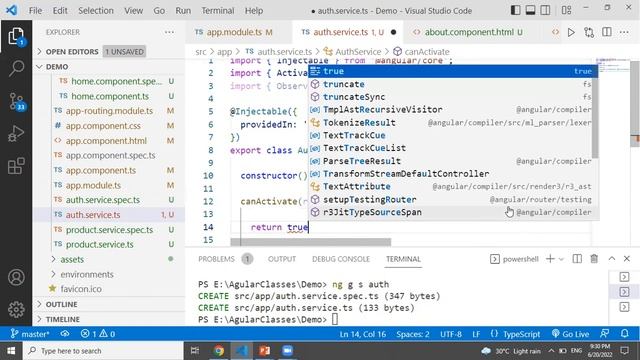Open the Terminal menu
Screen dimensions: 640x360
coord(218,11)
